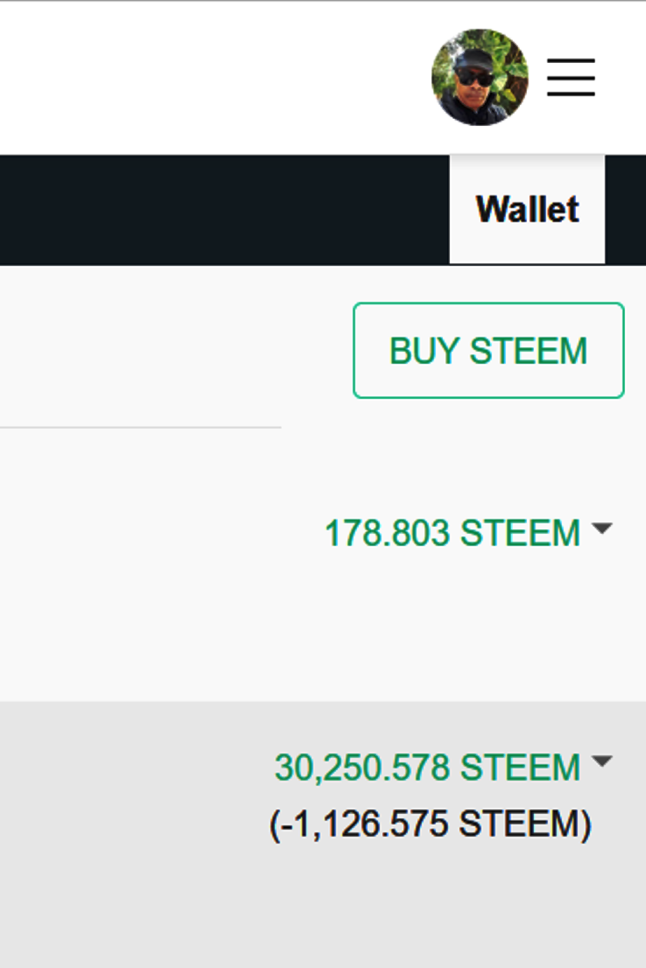Image resolution: width=646 pixels, height=968 pixels.
Task: Select the (-1,126.575 STEEM) delegated amount
Action: [x=430, y=825]
